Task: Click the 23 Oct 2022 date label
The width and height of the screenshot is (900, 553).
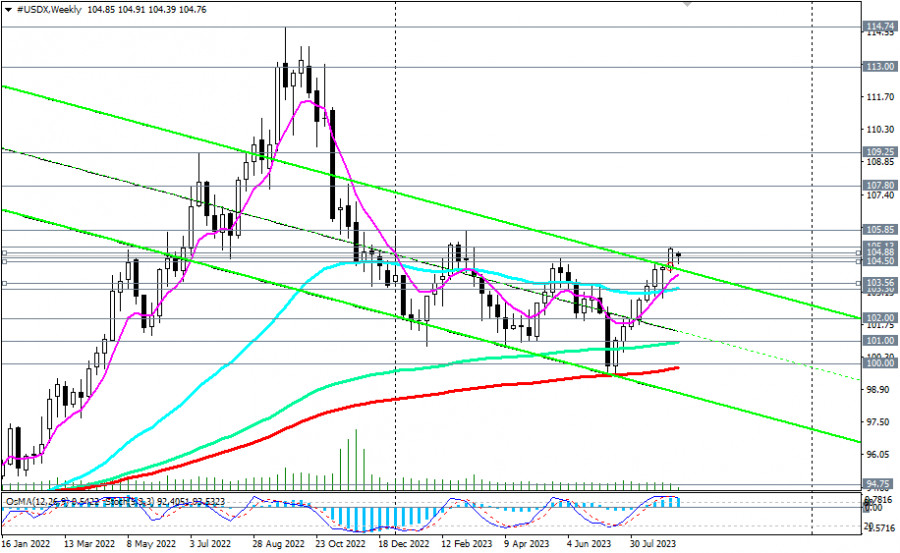Action: click(x=340, y=544)
